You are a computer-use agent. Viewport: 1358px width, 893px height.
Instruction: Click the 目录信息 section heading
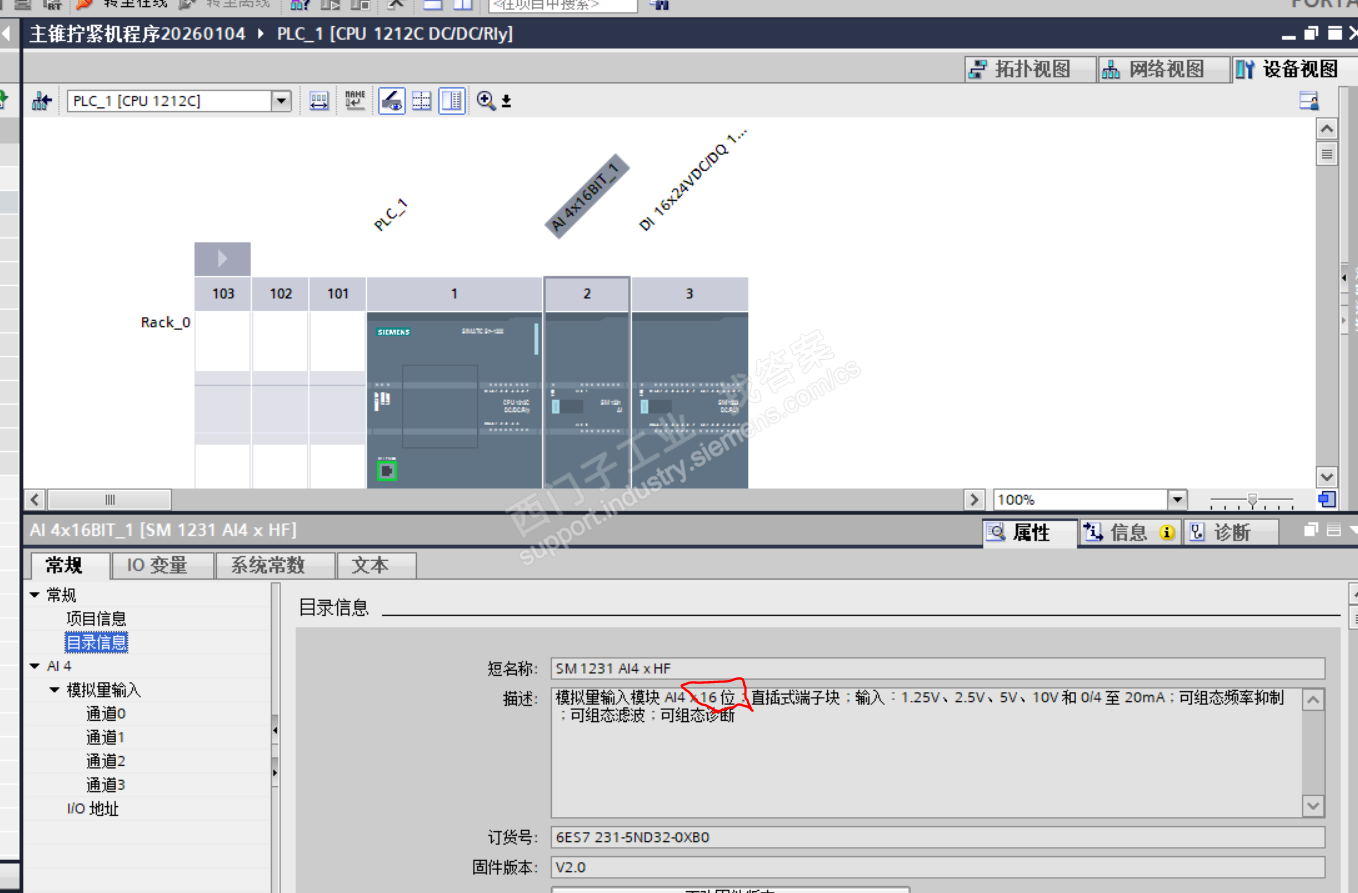334,607
